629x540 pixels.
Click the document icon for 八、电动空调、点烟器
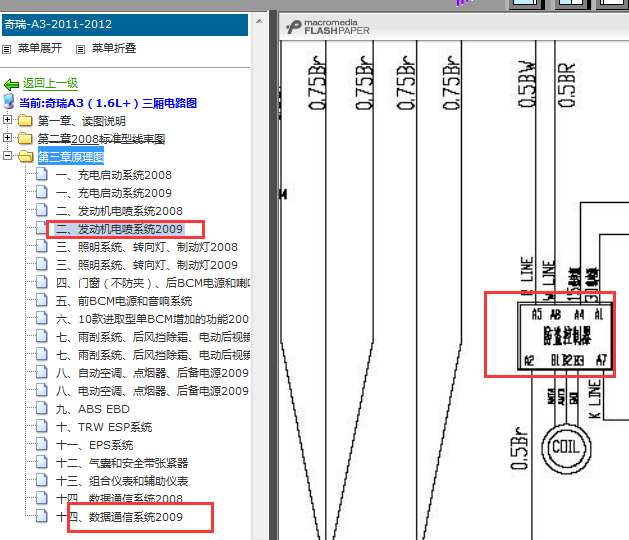coord(42,390)
